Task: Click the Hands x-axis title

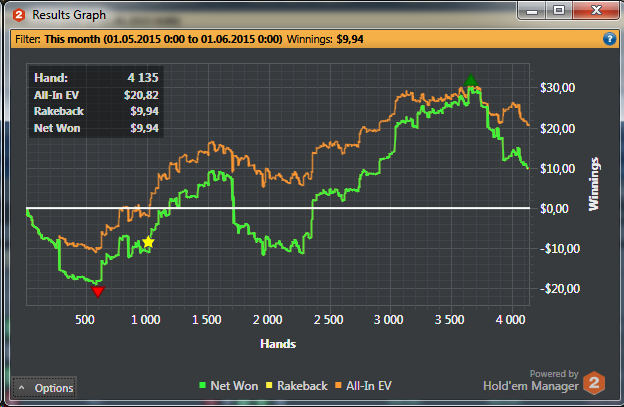Action: (x=278, y=344)
